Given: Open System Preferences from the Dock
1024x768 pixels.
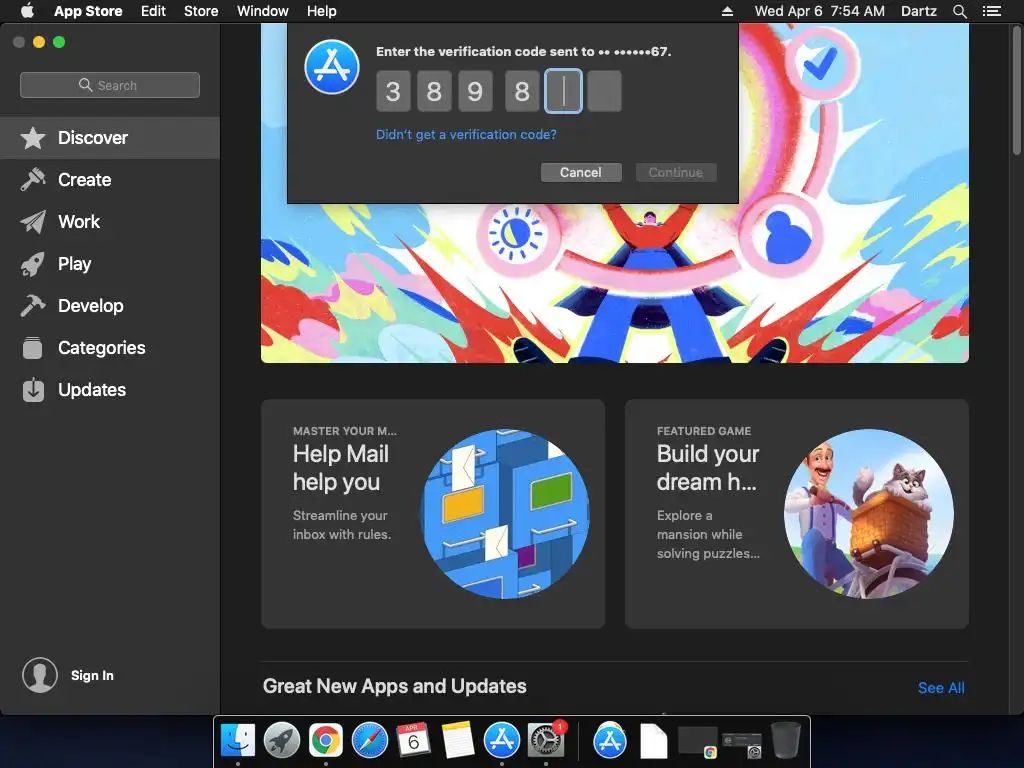Looking at the screenshot, I should pyautogui.click(x=545, y=741).
